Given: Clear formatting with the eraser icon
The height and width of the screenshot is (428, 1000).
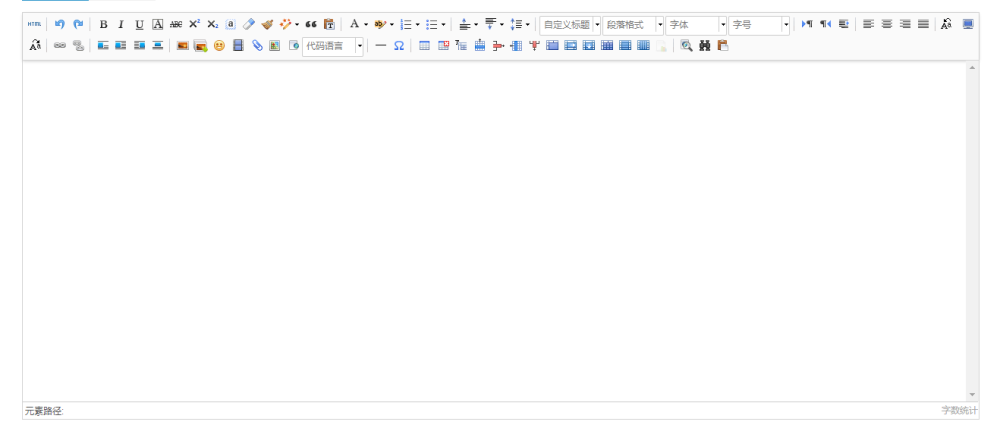Looking at the screenshot, I should click(x=249, y=24).
